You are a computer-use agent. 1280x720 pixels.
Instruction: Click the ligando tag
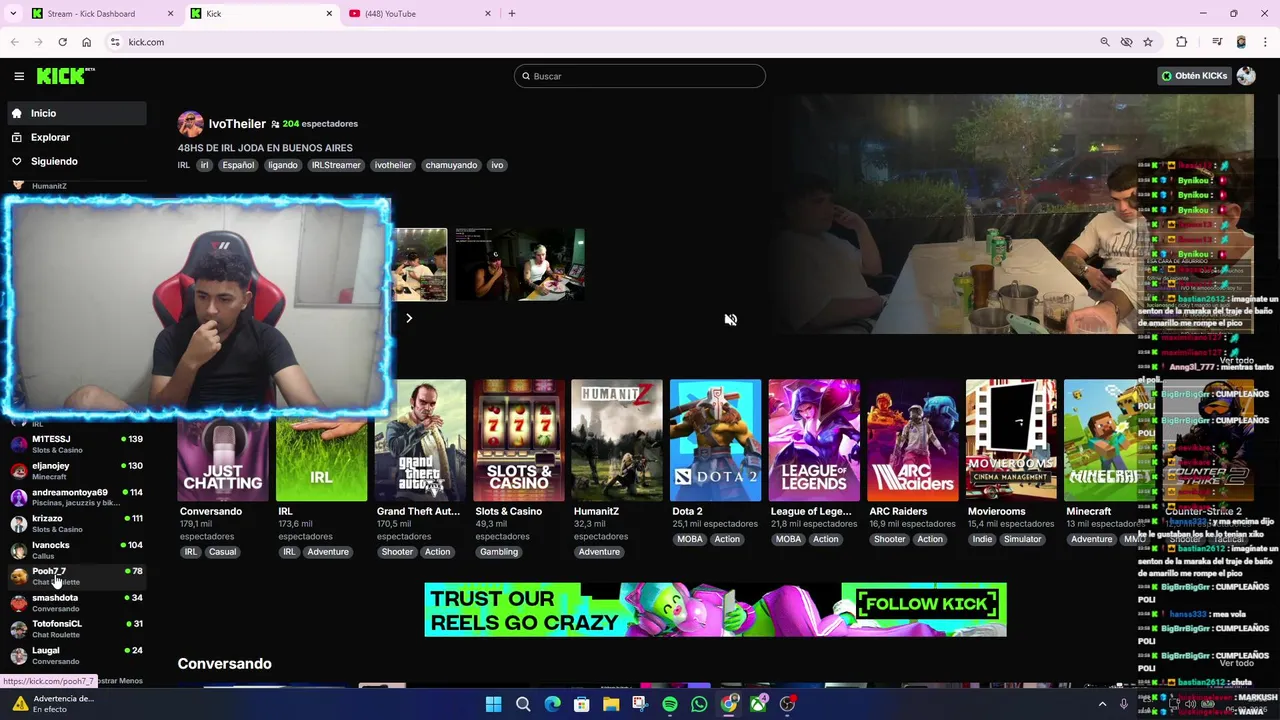tap(282, 165)
